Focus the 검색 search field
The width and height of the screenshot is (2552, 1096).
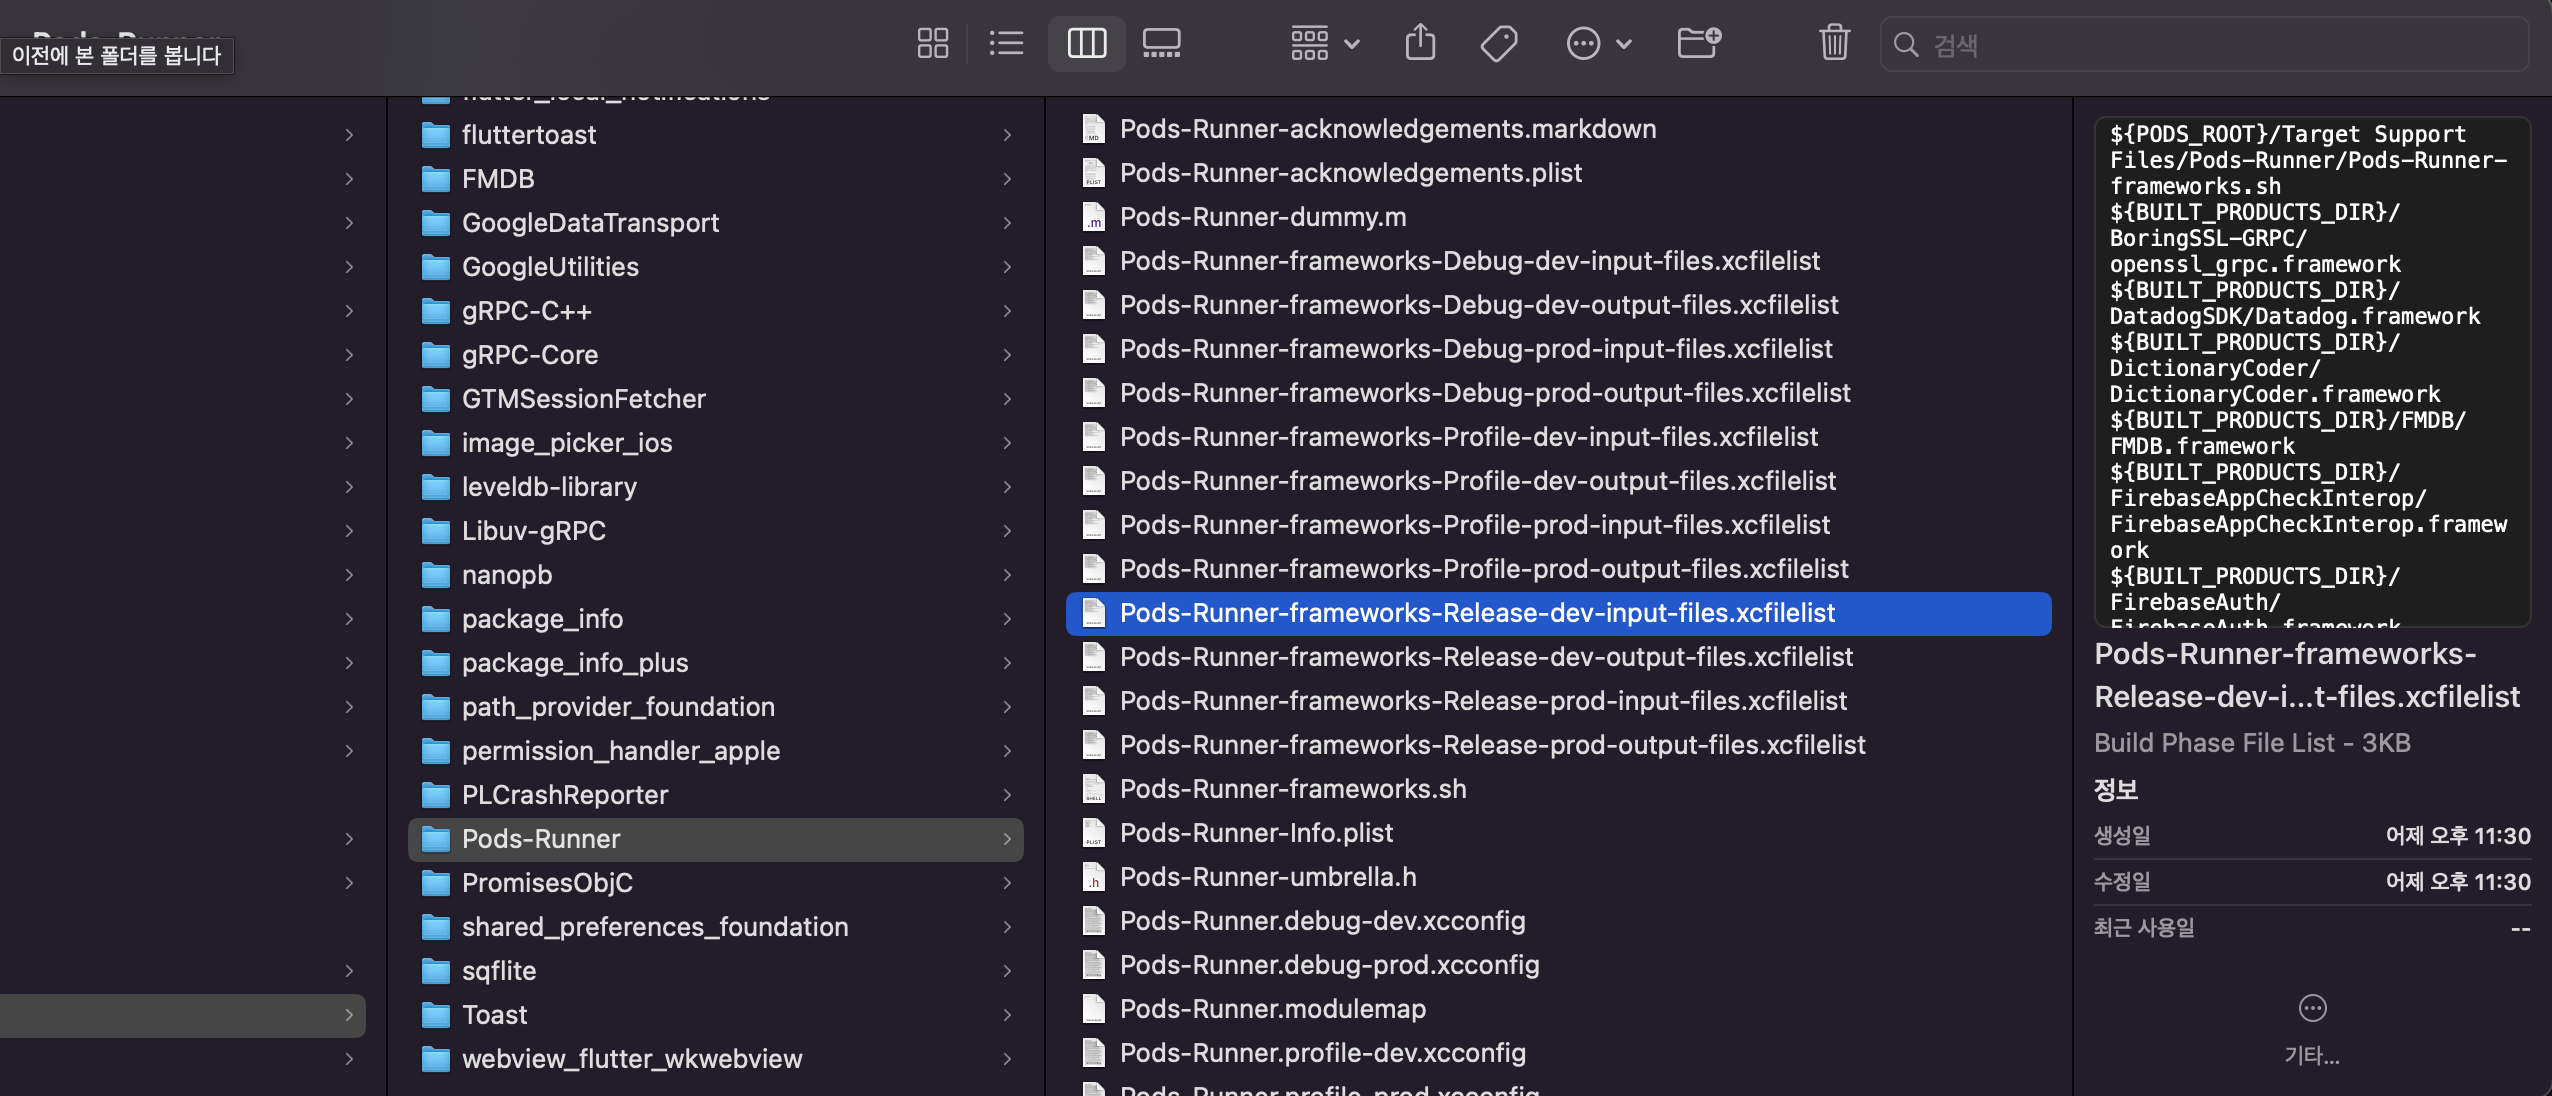pyautogui.click(x=2204, y=45)
